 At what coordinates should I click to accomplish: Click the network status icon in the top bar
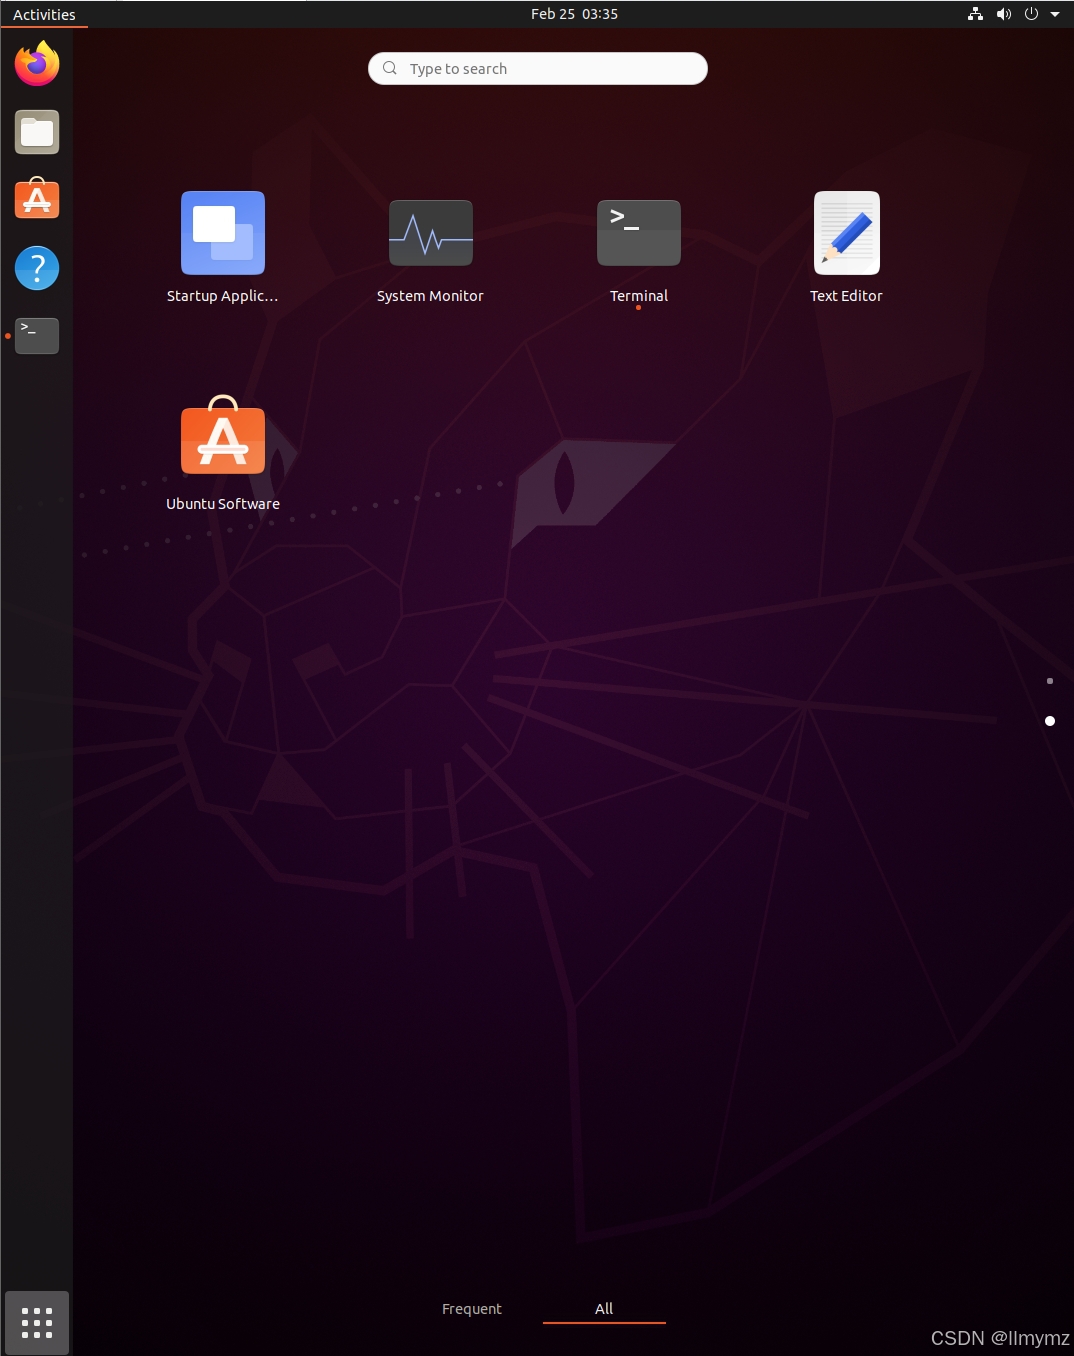tap(975, 14)
